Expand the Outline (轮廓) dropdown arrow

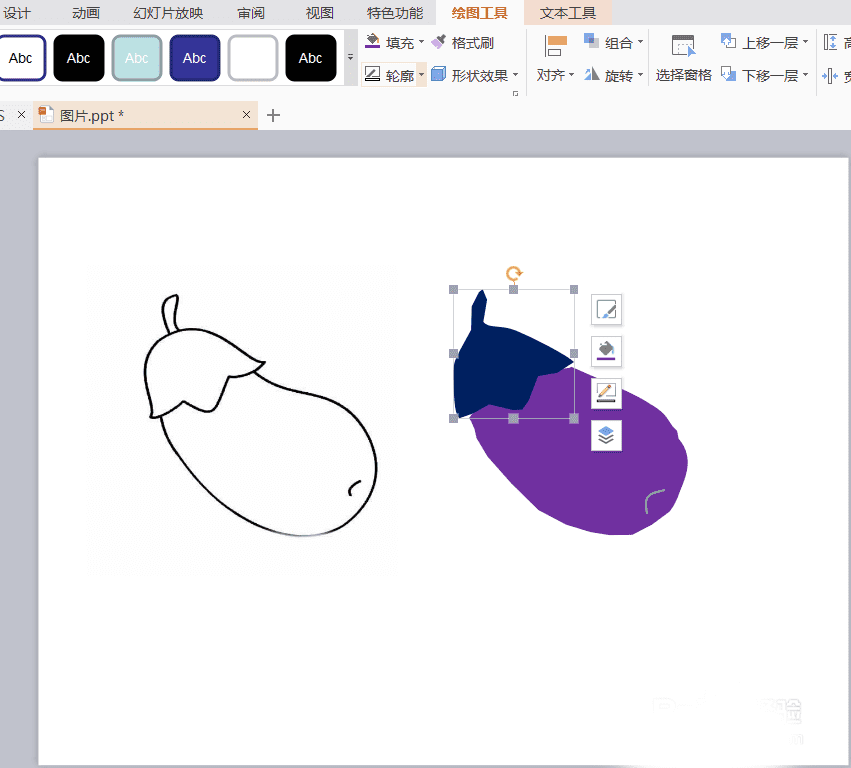[x=422, y=75]
